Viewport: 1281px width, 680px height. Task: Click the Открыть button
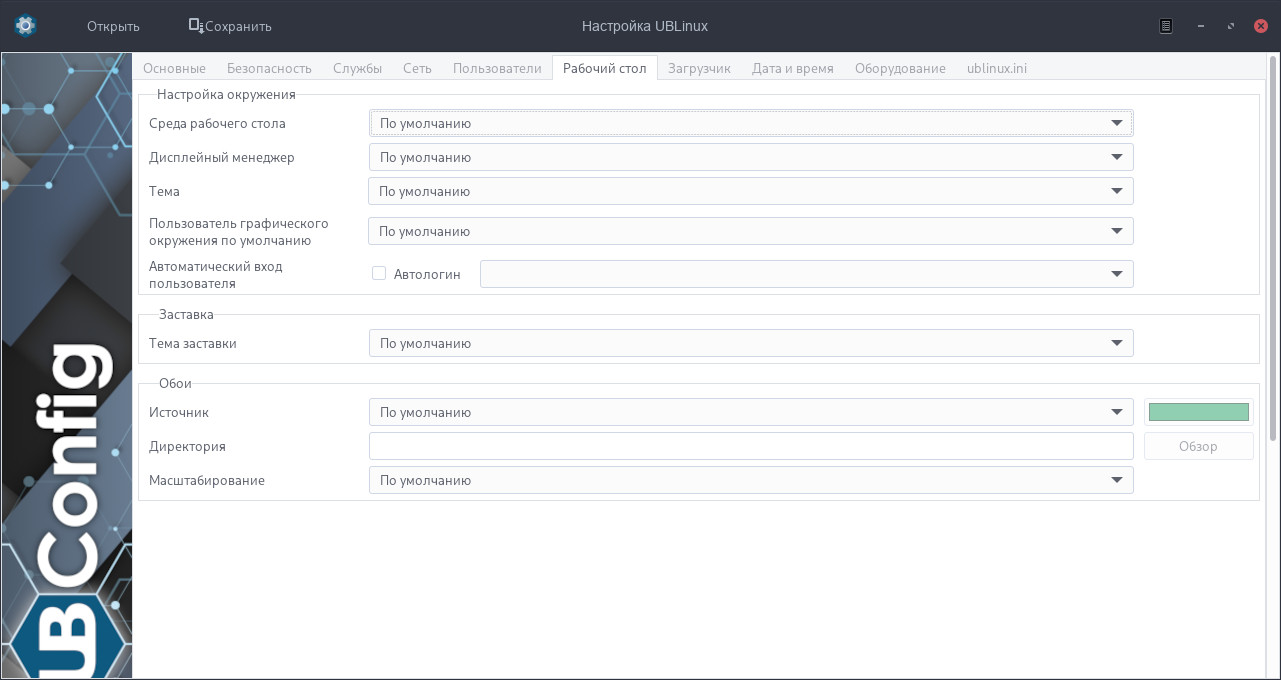(x=113, y=26)
